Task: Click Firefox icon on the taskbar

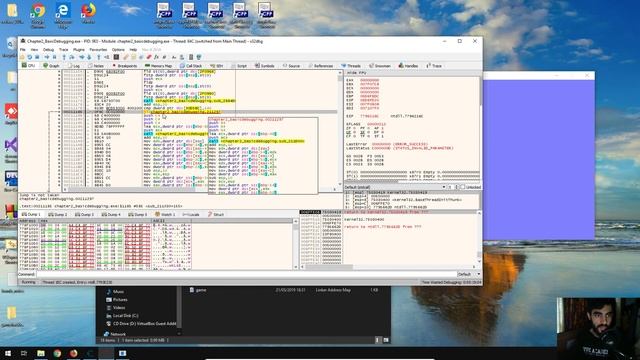Action: pyautogui.click(x=73, y=353)
